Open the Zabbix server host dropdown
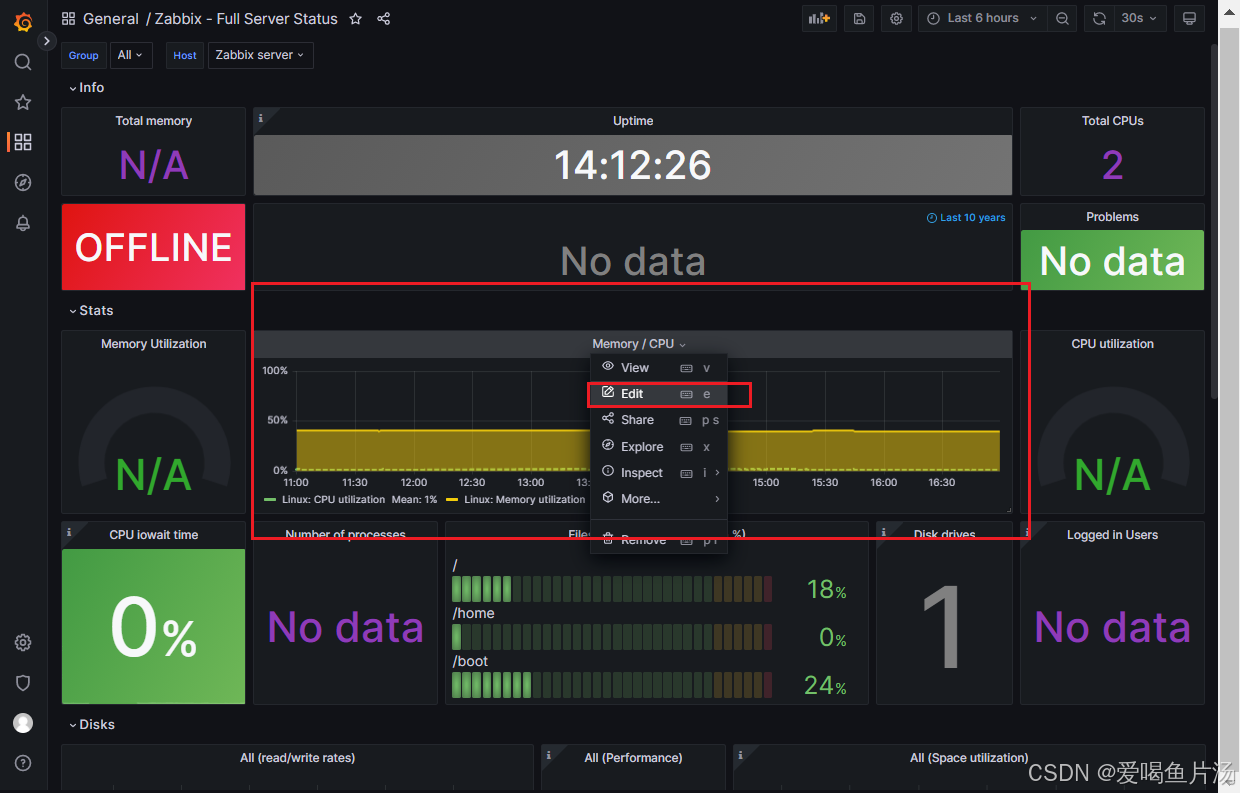The height and width of the screenshot is (793, 1240). tap(260, 55)
